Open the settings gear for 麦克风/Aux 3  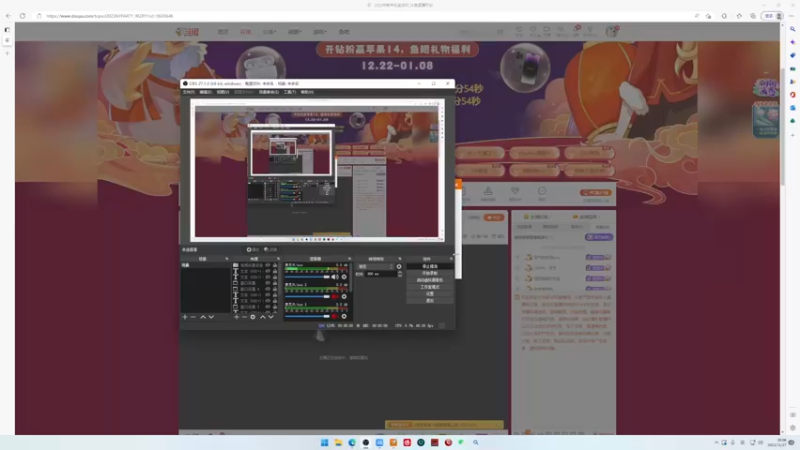344,316
